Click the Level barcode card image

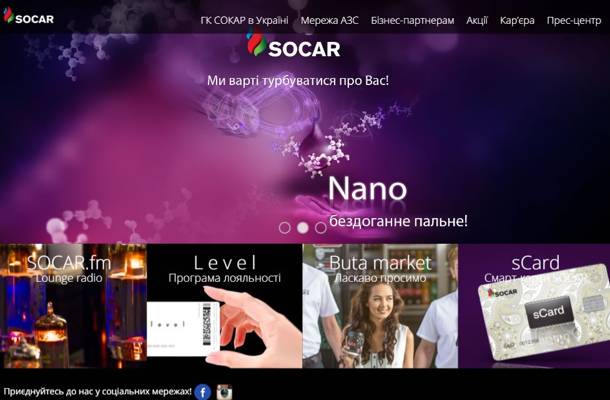(x=183, y=329)
